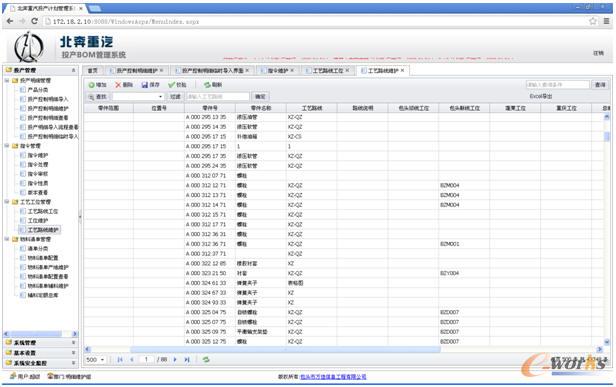Screen dimensions: 616x387
Task: Jump to the last page of the grid
Action: (x=187, y=359)
